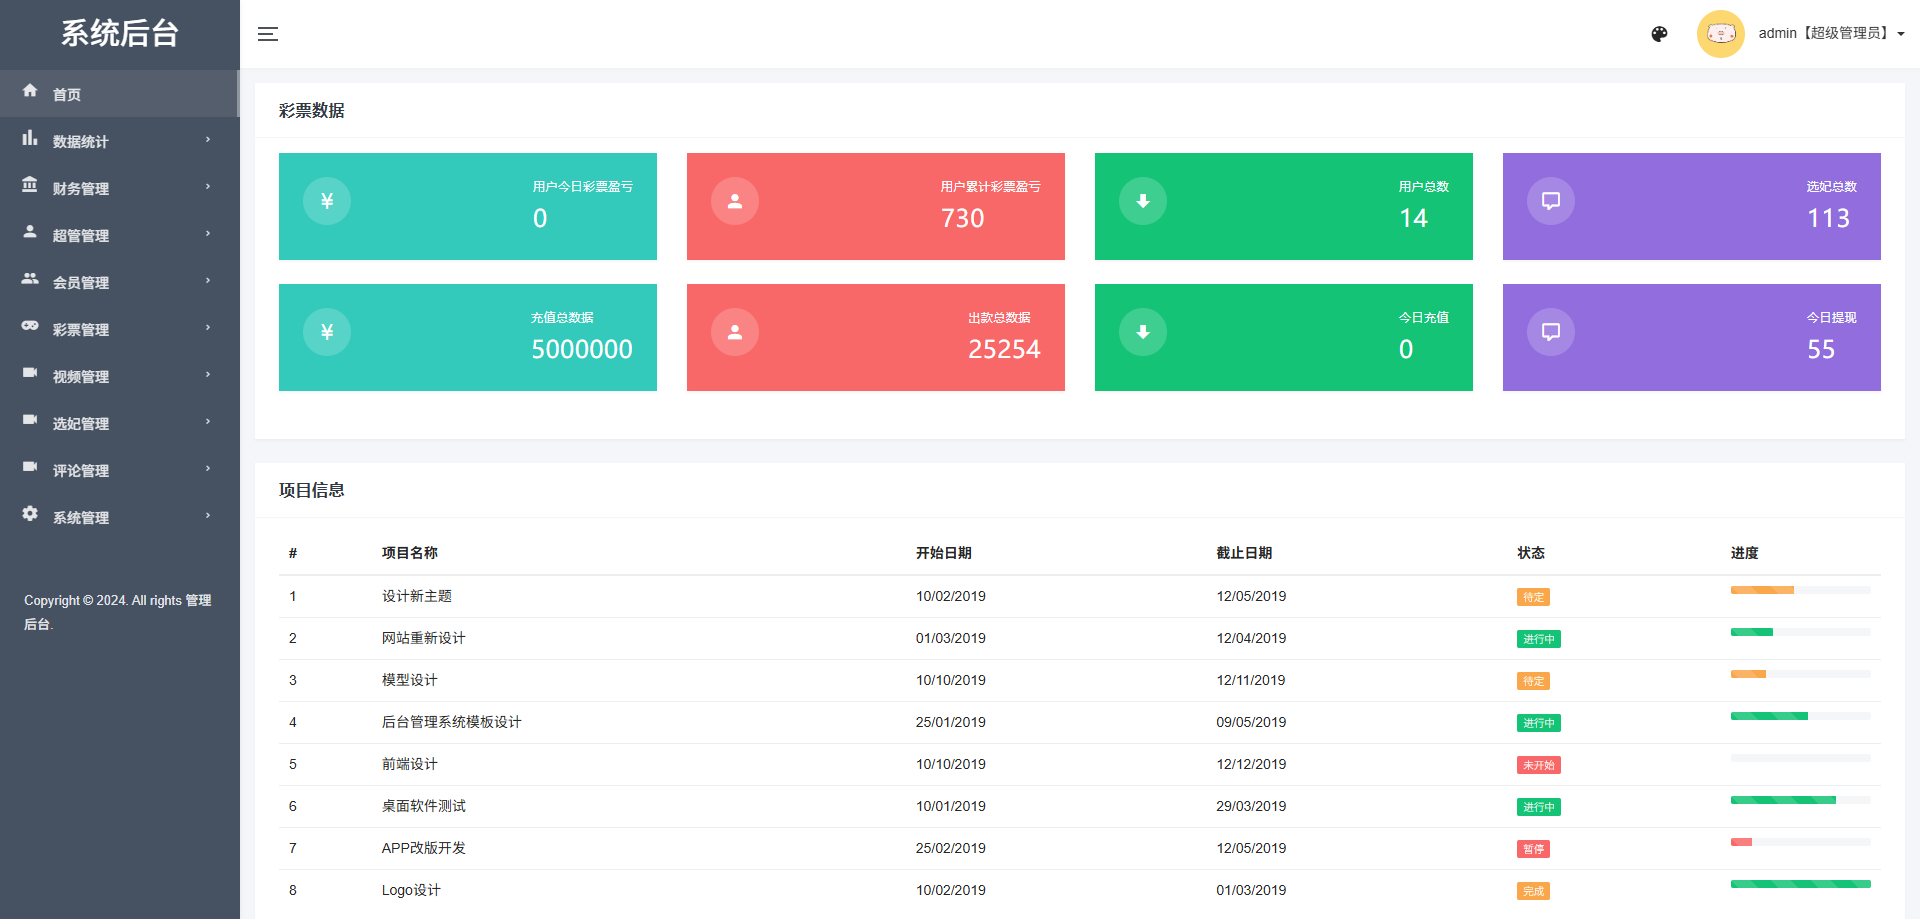
Task: Click the admin avatar image
Action: coord(1720,34)
